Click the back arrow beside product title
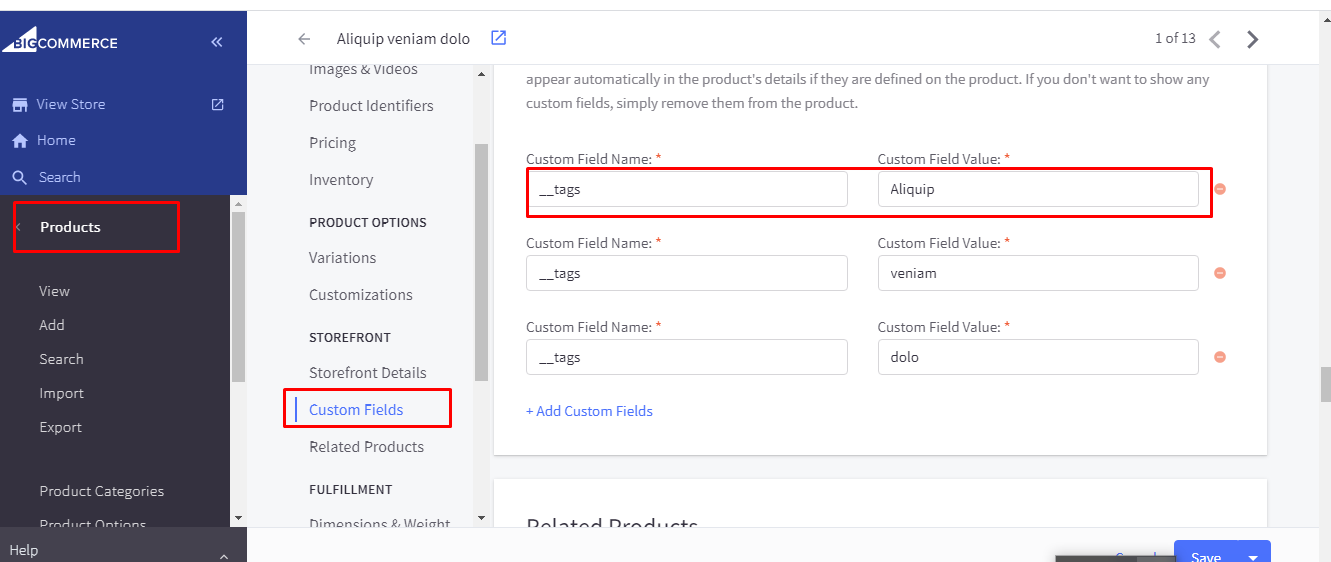Image resolution: width=1331 pixels, height=562 pixels. coord(304,39)
